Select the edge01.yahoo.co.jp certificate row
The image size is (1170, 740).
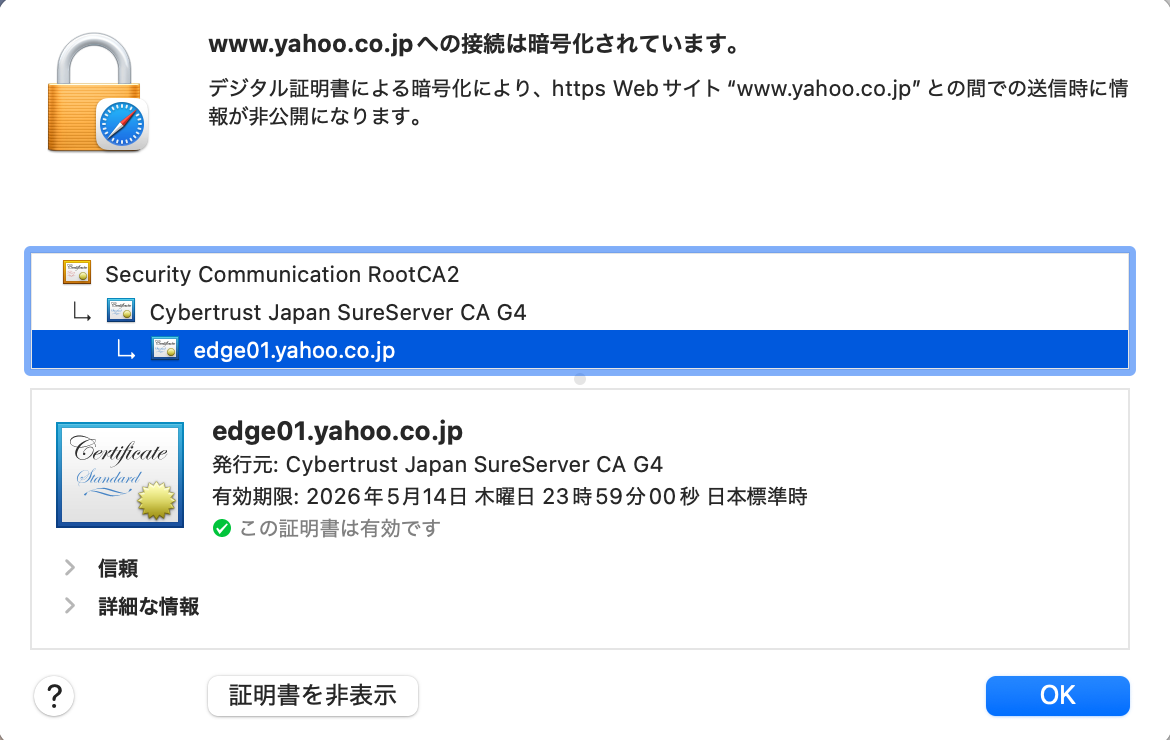pyautogui.click(x=580, y=349)
